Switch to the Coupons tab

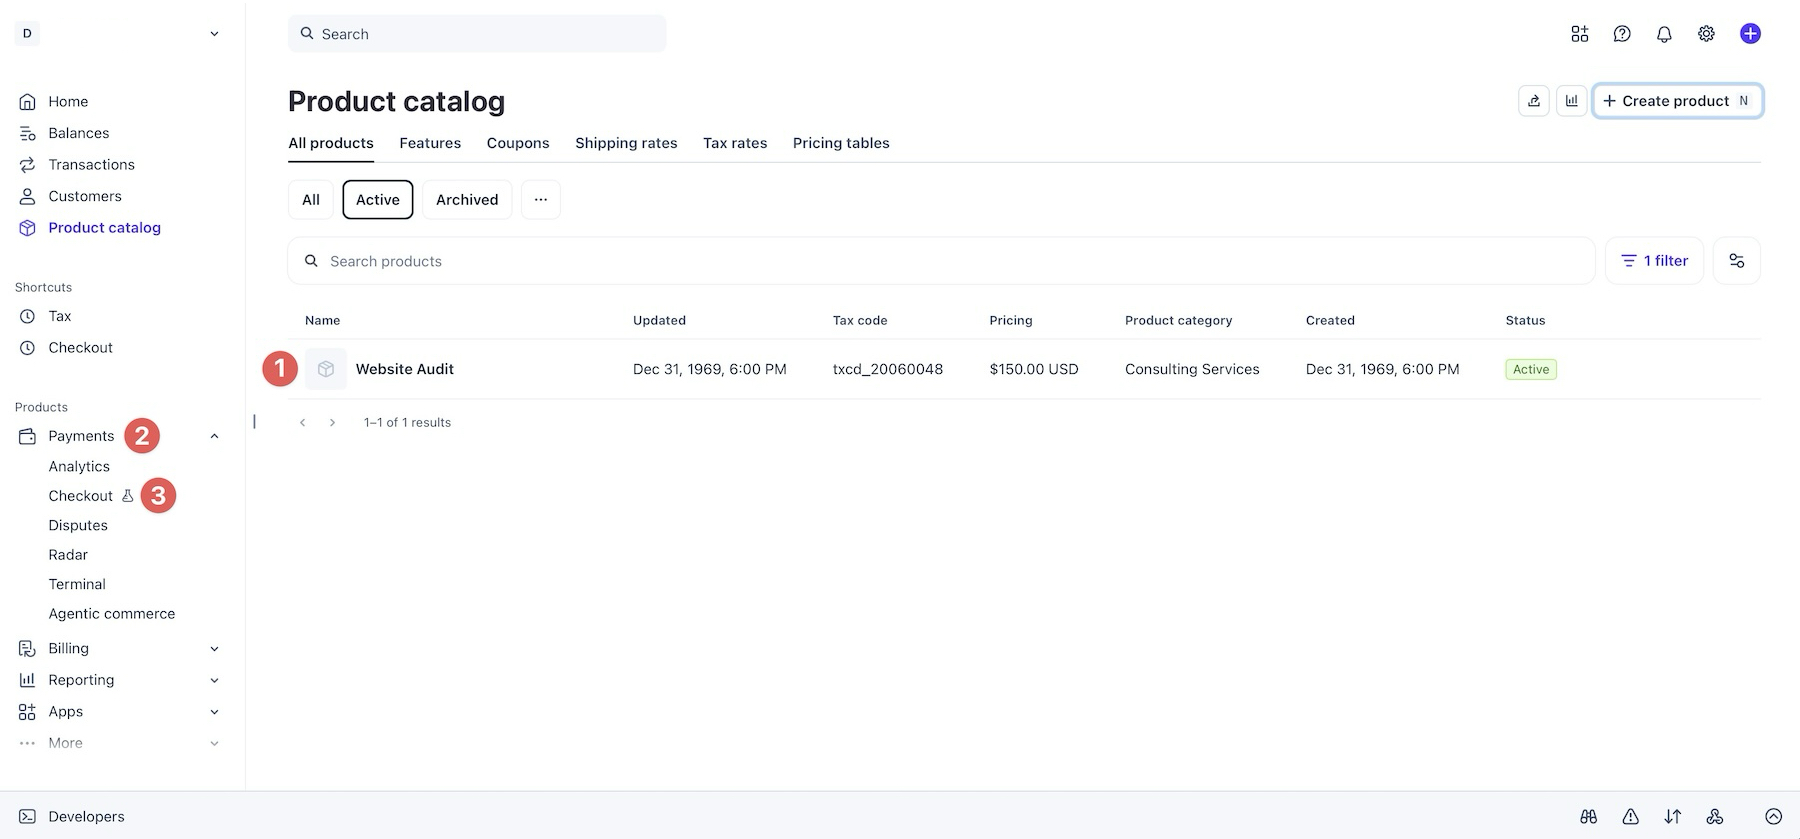click(518, 143)
